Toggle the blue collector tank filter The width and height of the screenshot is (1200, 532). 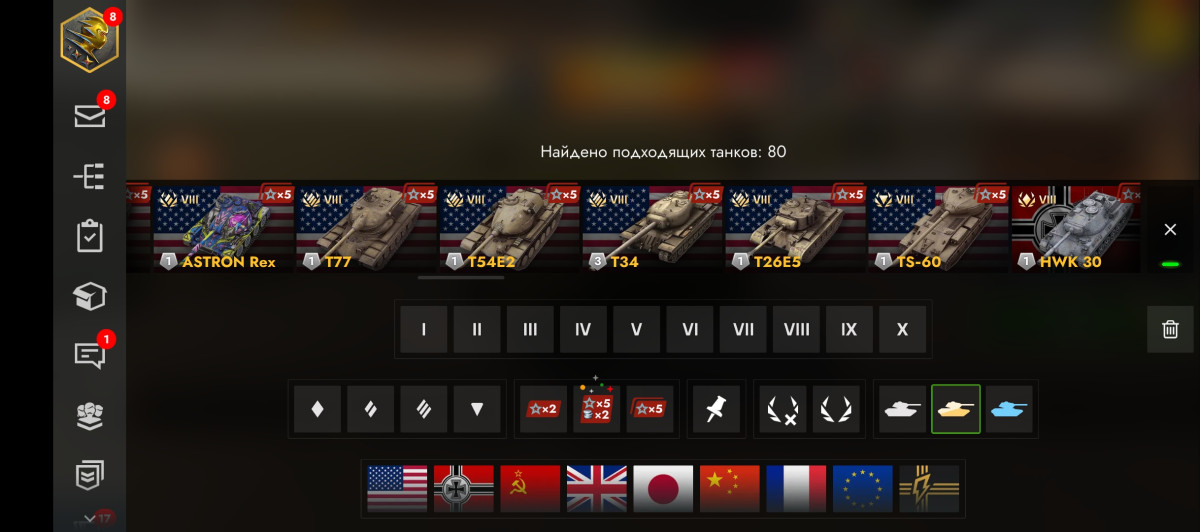pyautogui.click(x=1009, y=408)
